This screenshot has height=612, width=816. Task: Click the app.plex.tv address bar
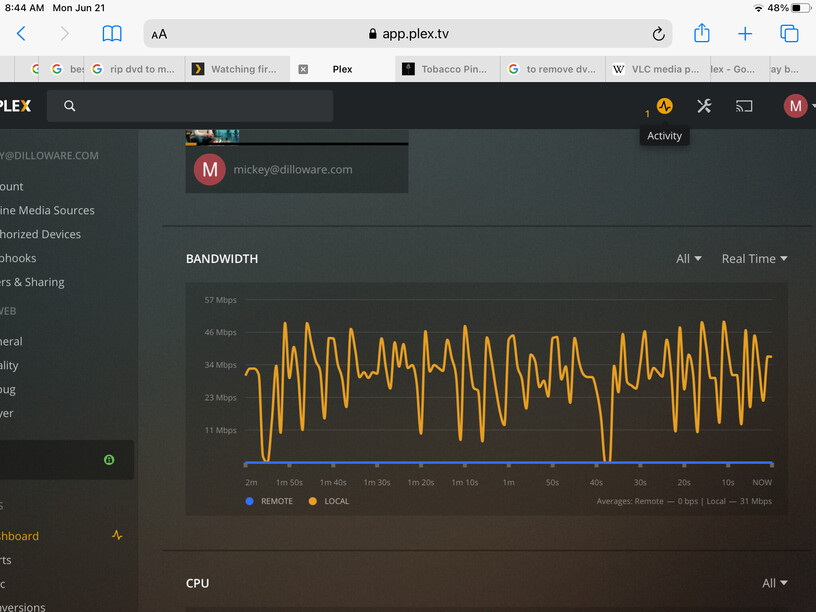(408, 34)
